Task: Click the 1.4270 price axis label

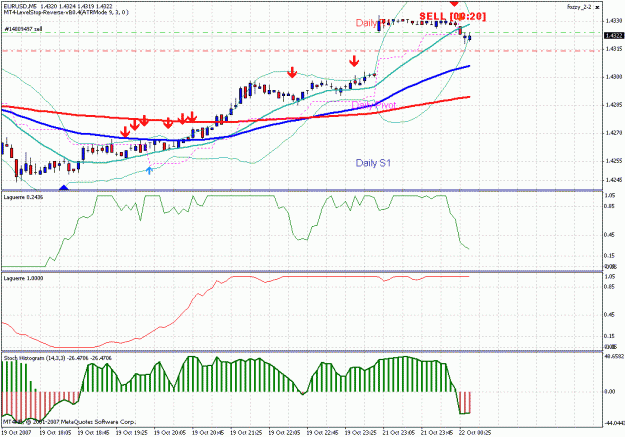Action: coord(613,133)
